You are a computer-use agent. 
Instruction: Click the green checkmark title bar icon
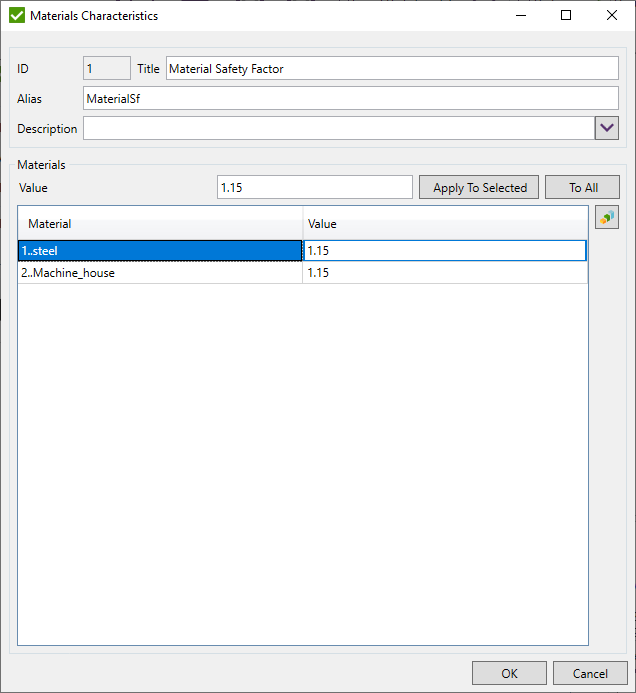tap(16, 15)
